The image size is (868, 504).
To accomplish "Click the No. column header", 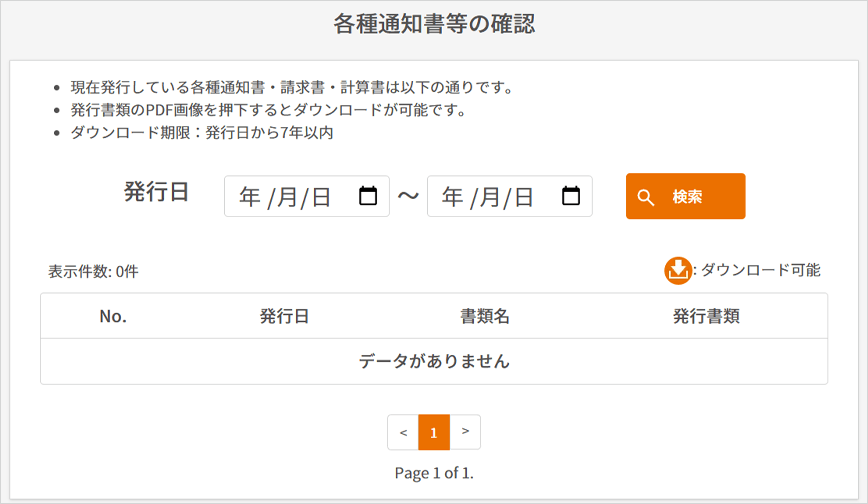I will tap(113, 316).
